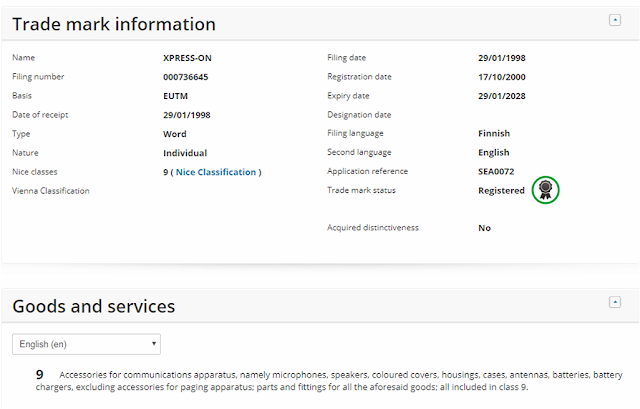Click the Vienna Classification label

click(50, 191)
